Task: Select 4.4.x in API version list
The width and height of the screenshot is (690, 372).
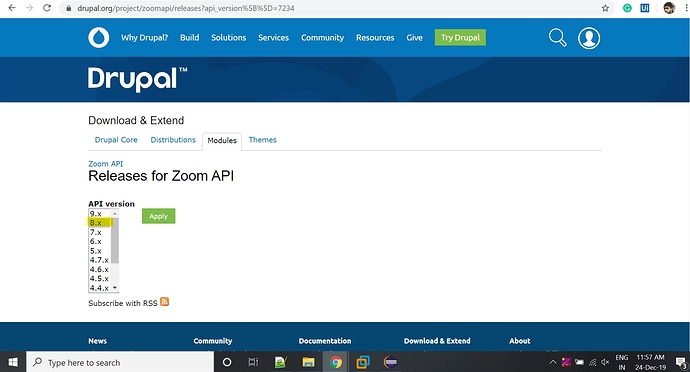Action: point(99,287)
